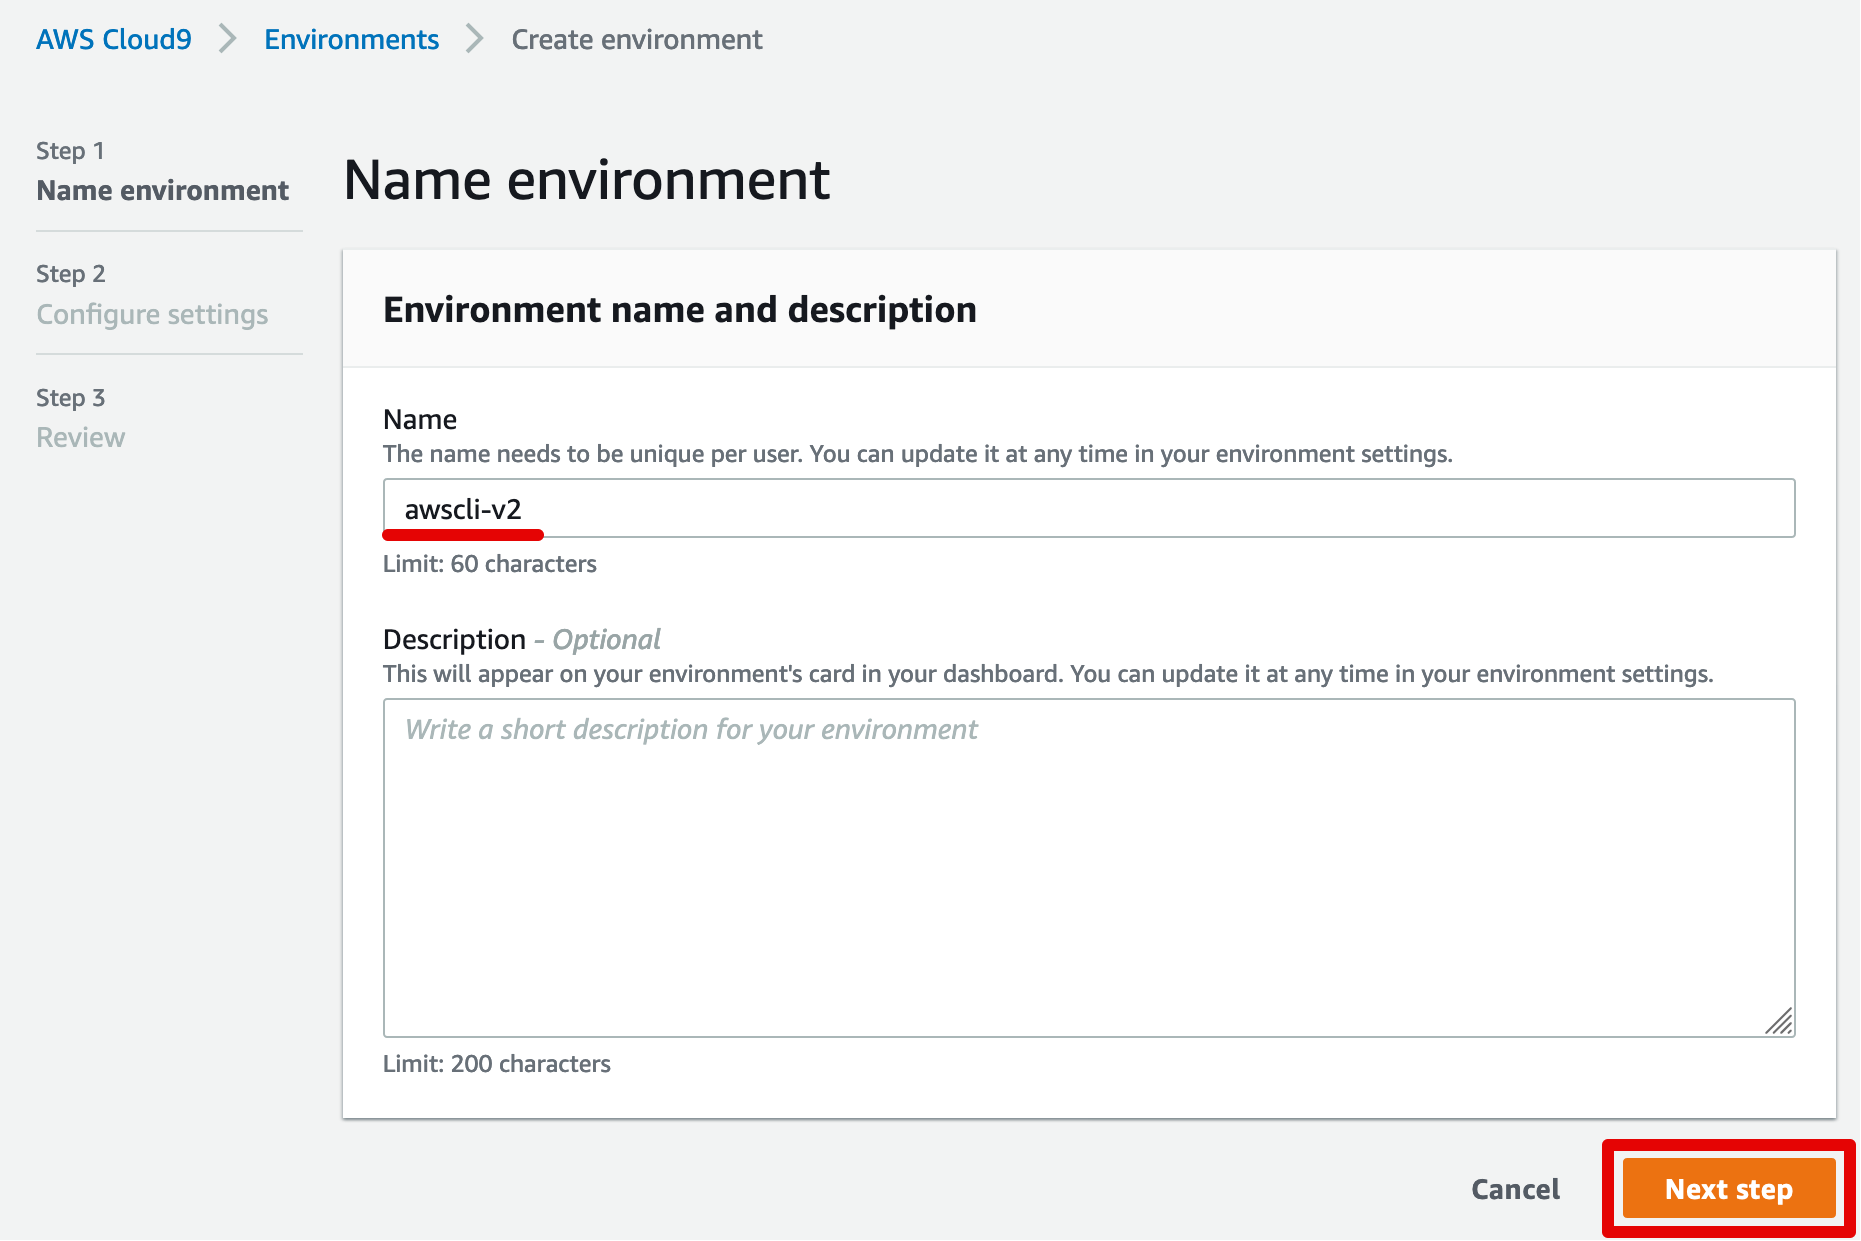Image resolution: width=1861 pixels, height=1241 pixels.
Task: Click the Name environment page heading
Action: (x=586, y=180)
